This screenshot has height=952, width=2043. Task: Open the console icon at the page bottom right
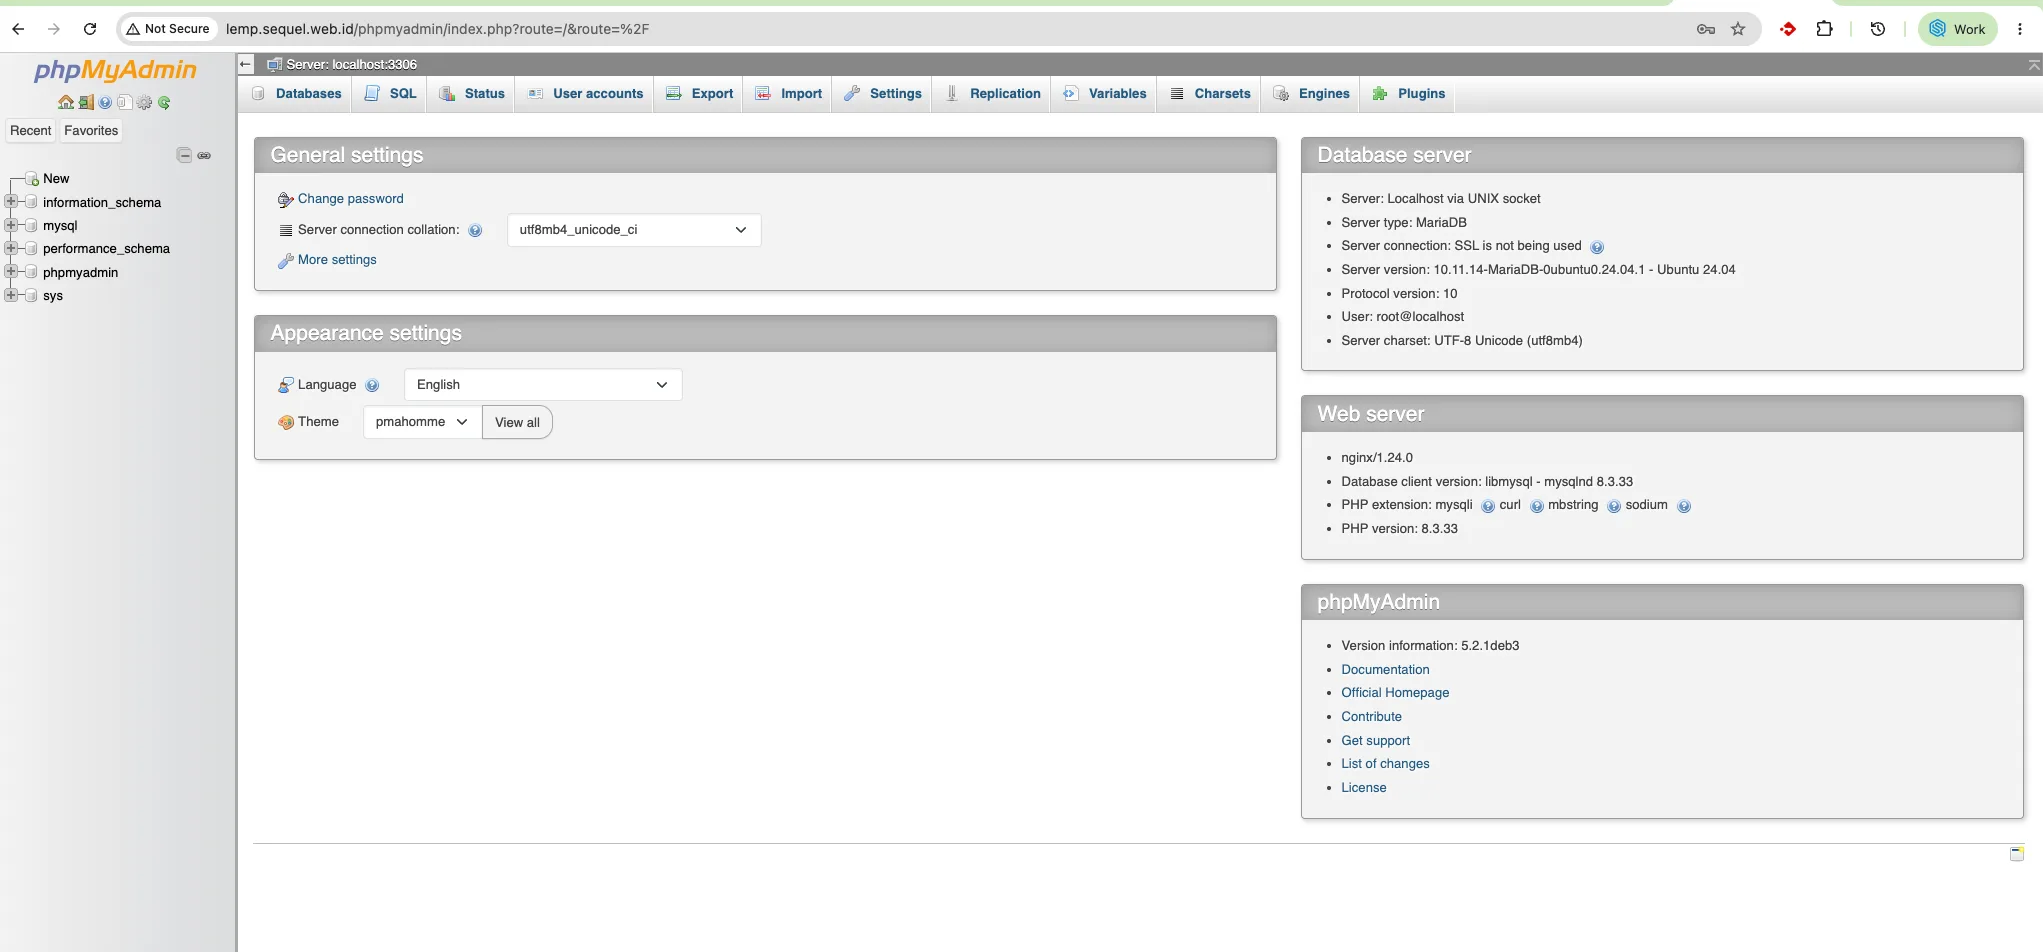click(2017, 853)
